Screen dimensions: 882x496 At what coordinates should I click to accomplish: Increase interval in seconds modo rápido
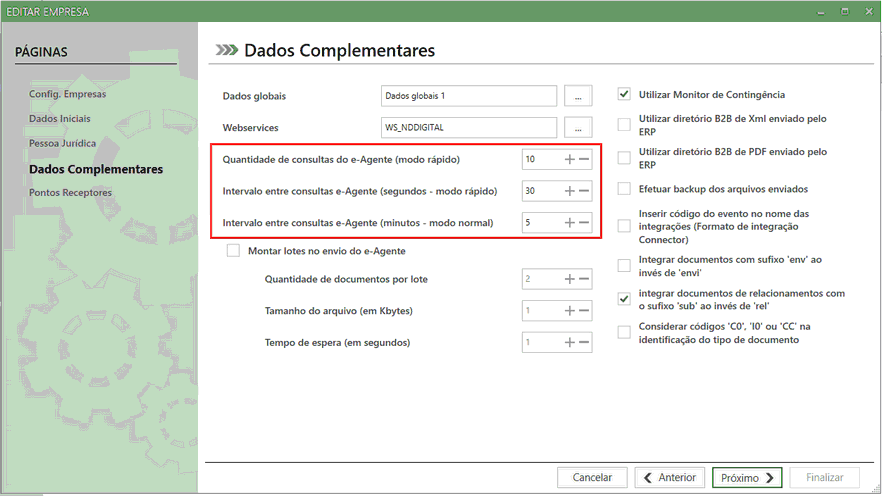pyautogui.click(x=570, y=191)
